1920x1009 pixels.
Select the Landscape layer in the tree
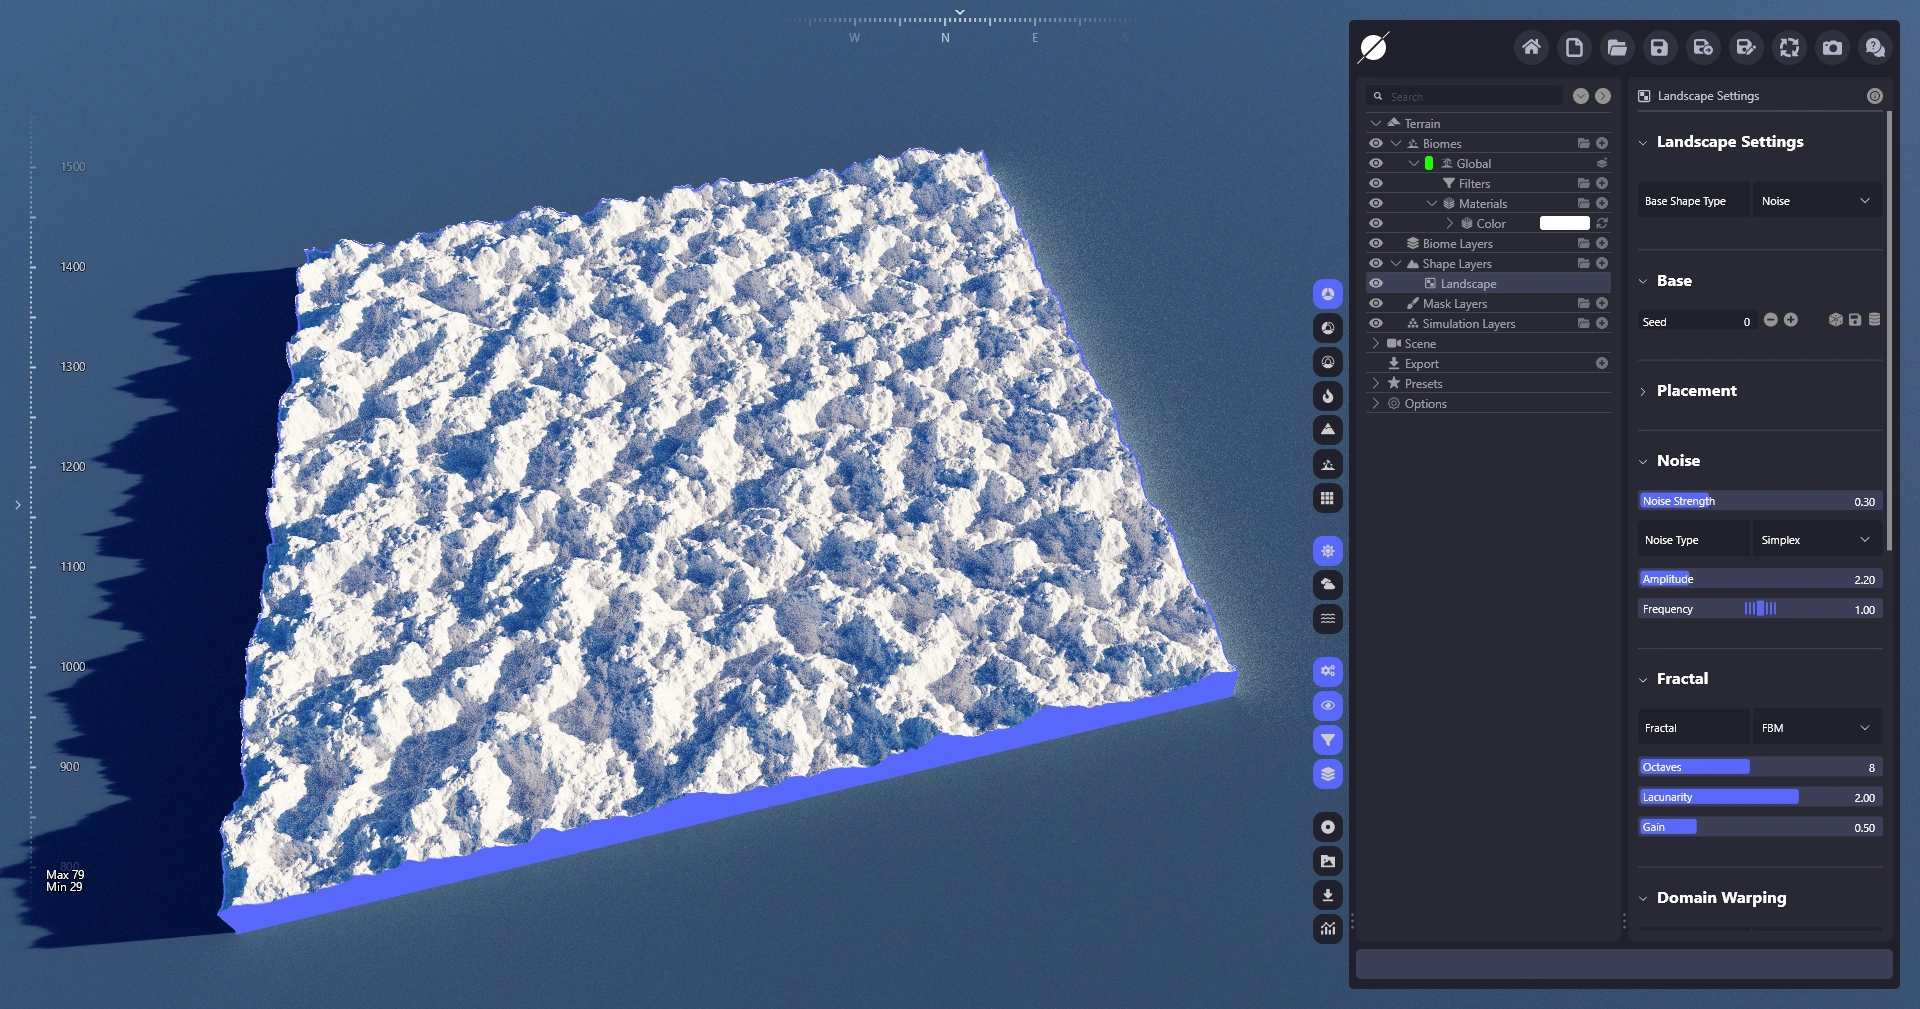click(1468, 284)
